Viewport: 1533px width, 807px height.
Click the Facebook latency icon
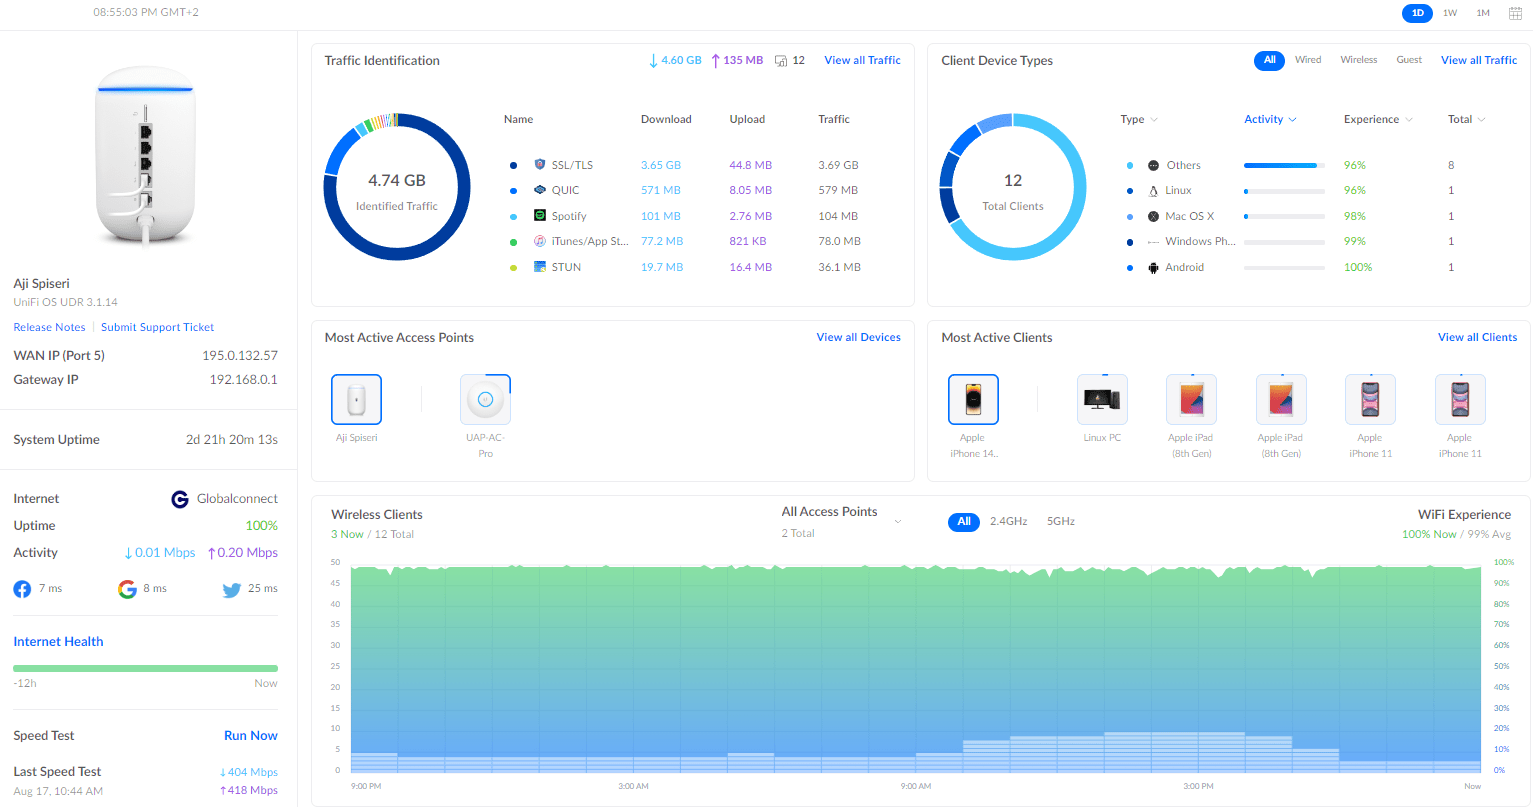tap(22, 589)
